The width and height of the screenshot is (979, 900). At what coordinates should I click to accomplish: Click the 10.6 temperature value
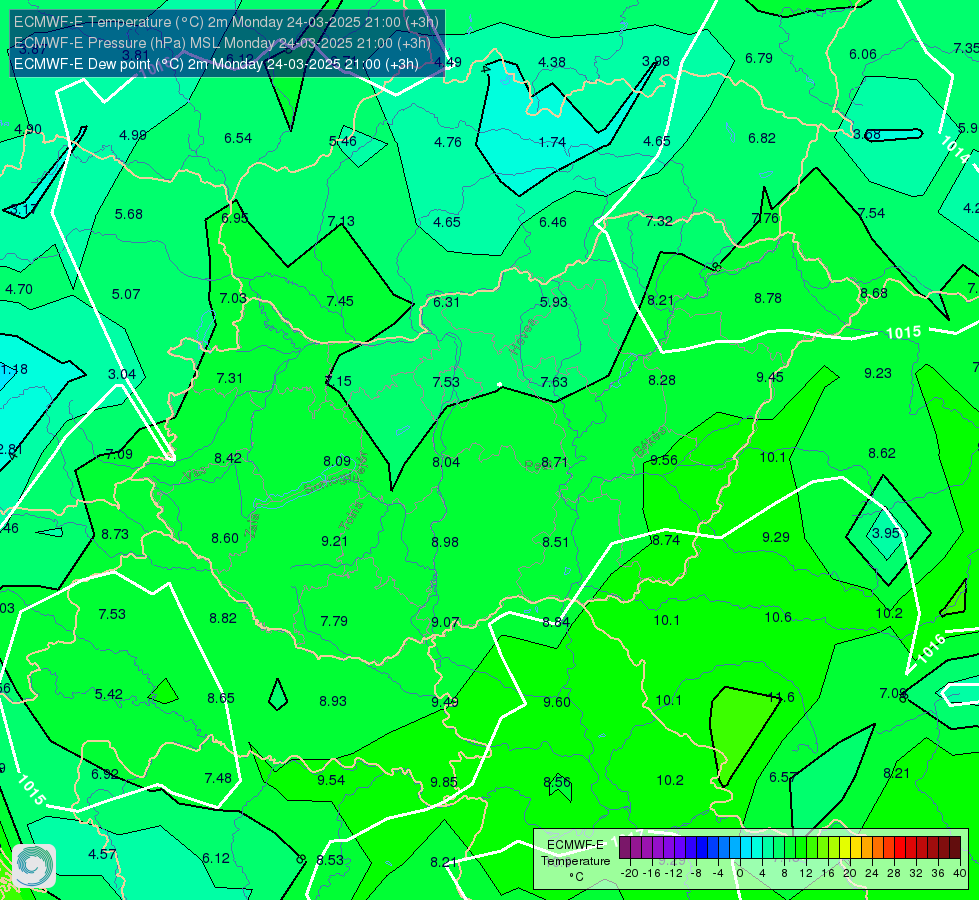click(778, 617)
